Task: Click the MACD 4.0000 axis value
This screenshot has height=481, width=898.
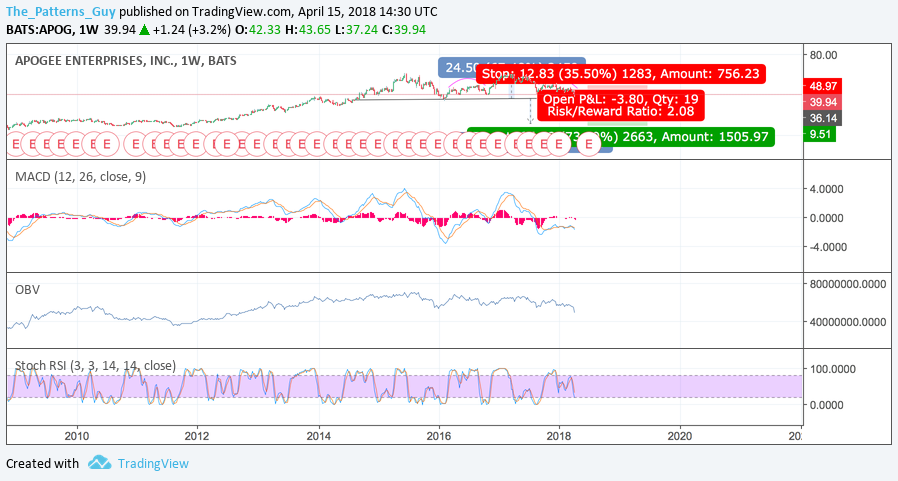Action: [826, 189]
